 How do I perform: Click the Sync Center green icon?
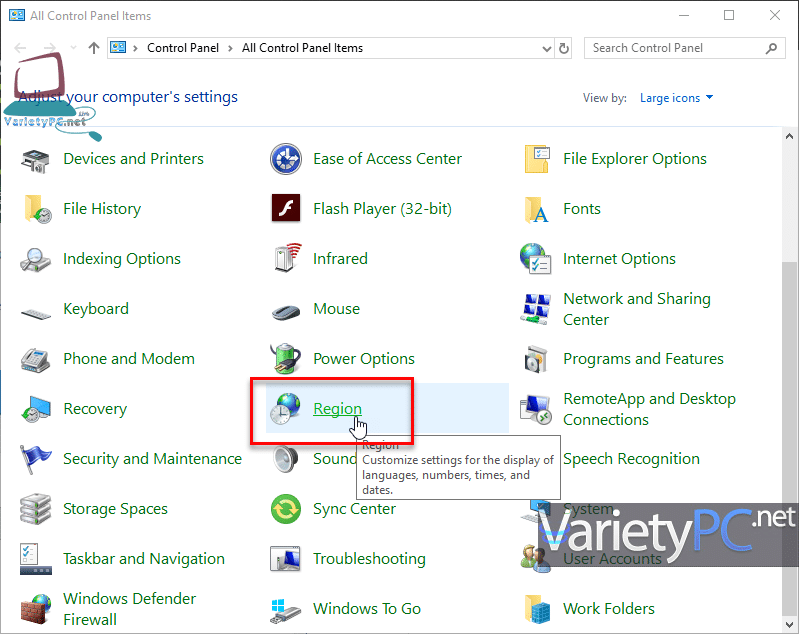286,509
